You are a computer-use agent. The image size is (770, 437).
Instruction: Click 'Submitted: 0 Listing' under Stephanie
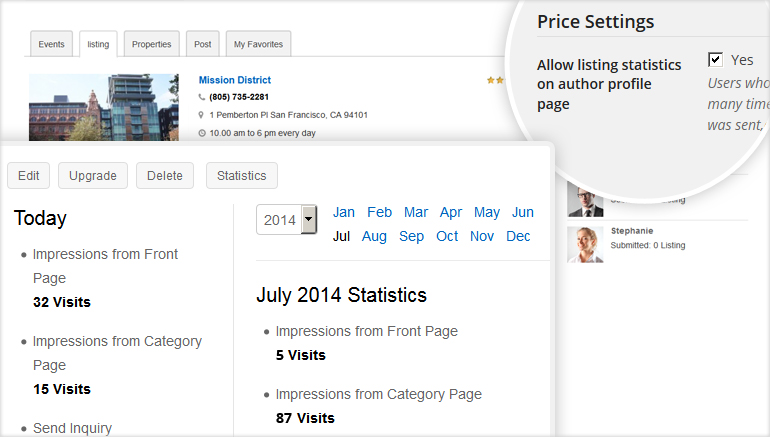point(648,245)
